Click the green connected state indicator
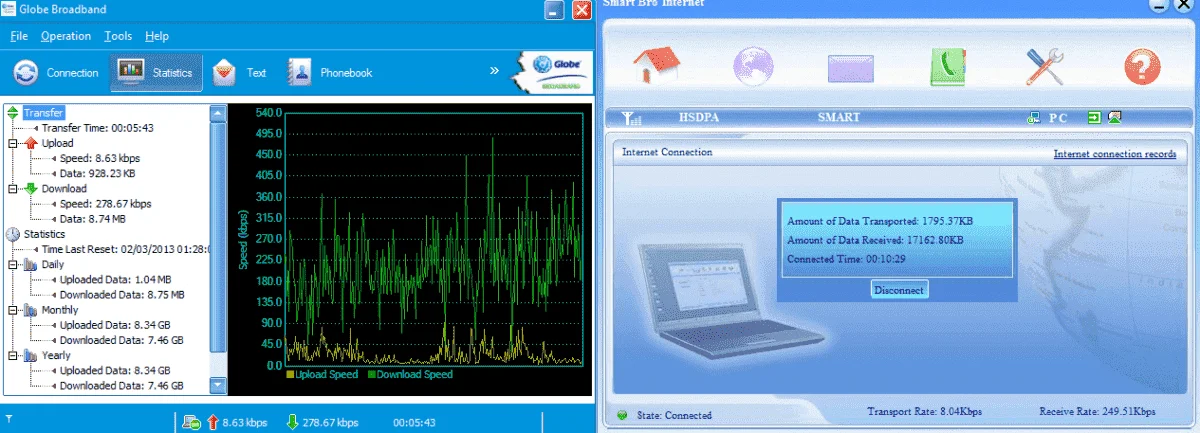This screenshot has width=1200, height=433. coord(622,415)
